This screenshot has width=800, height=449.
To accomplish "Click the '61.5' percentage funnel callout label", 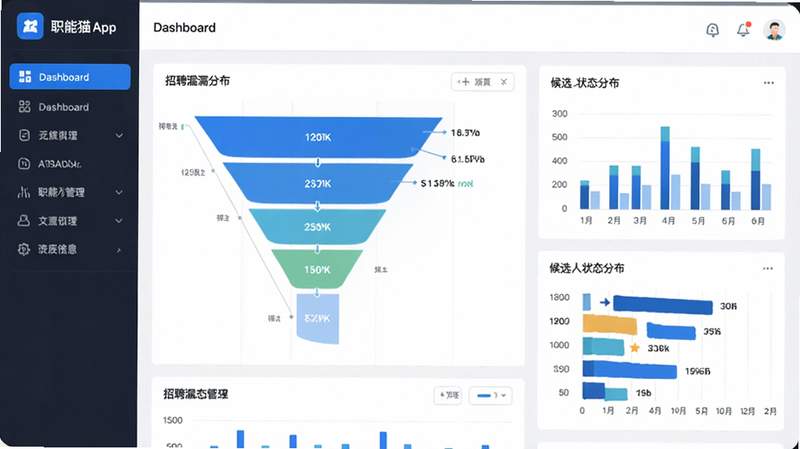I will coord(468,159).
